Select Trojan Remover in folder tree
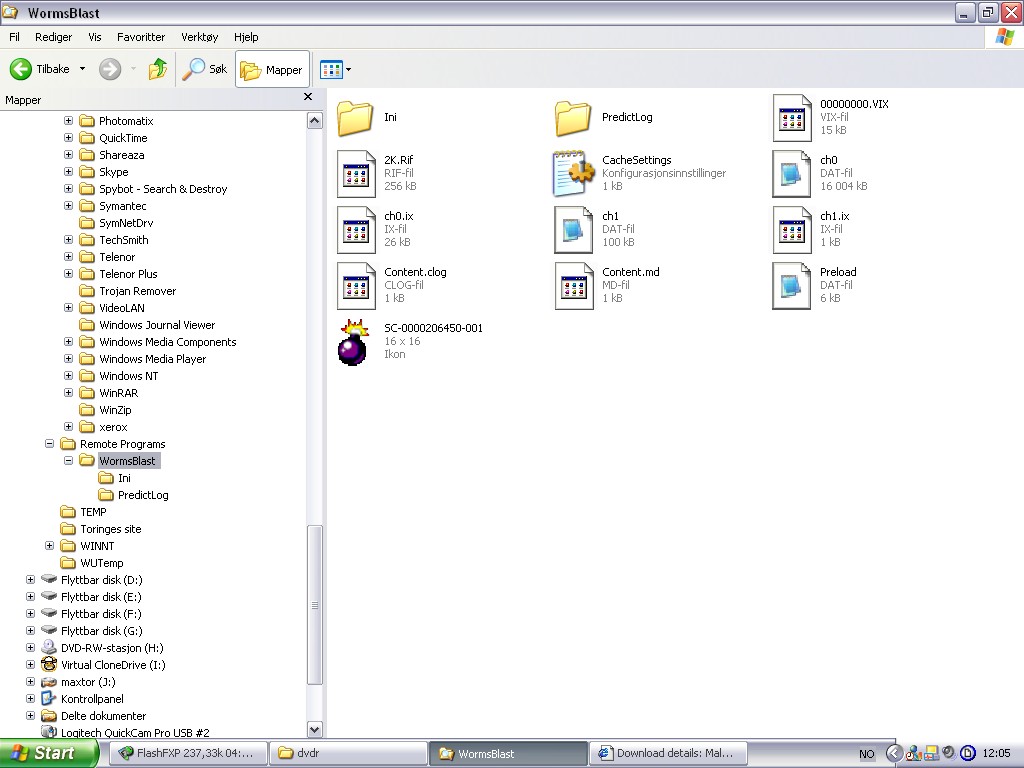 coord(137,291)
